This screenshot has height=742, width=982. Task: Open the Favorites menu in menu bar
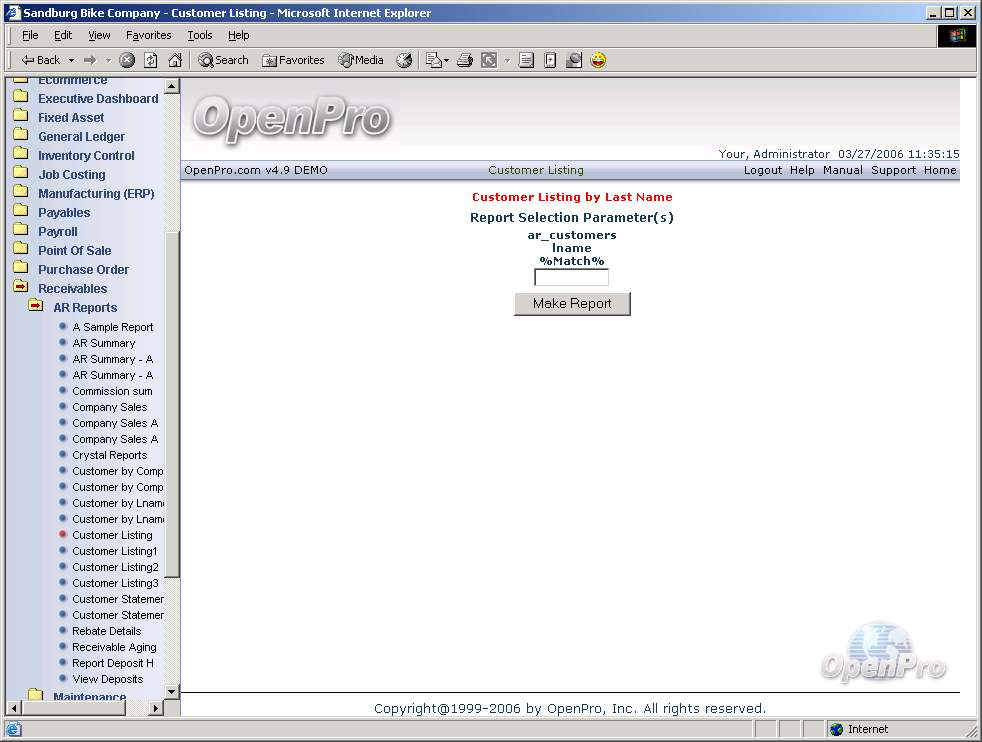coord(149,35)
